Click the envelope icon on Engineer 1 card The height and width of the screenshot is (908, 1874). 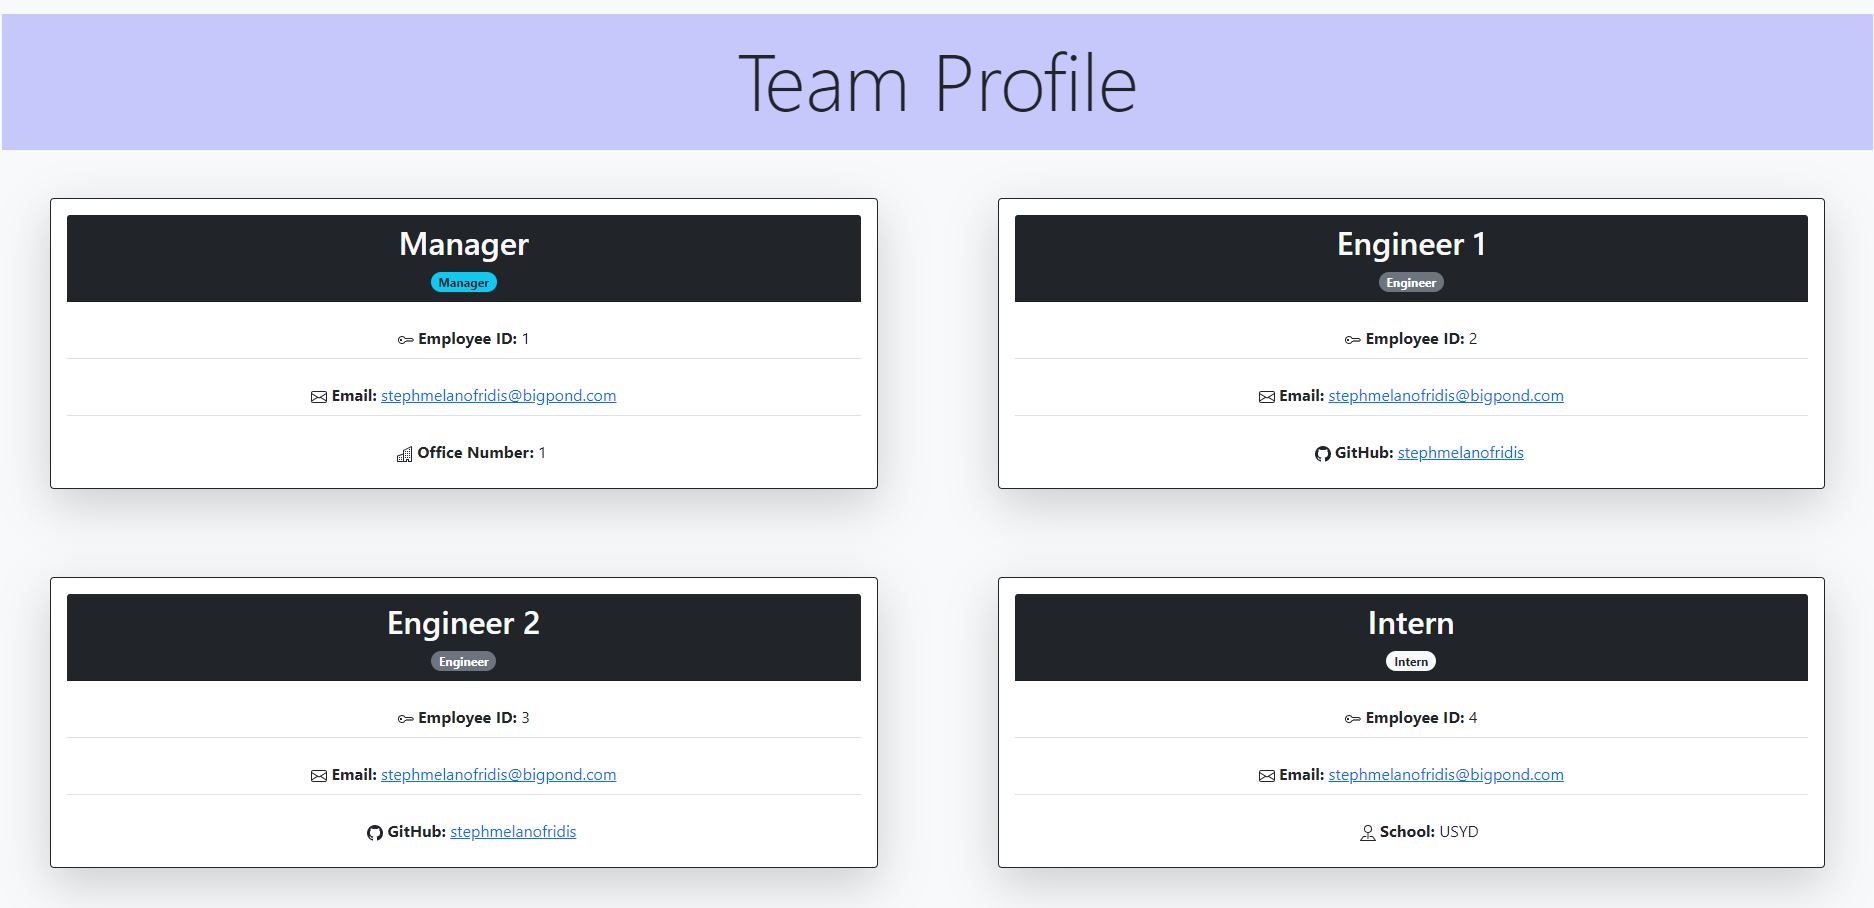click(x=1265, y=396)
